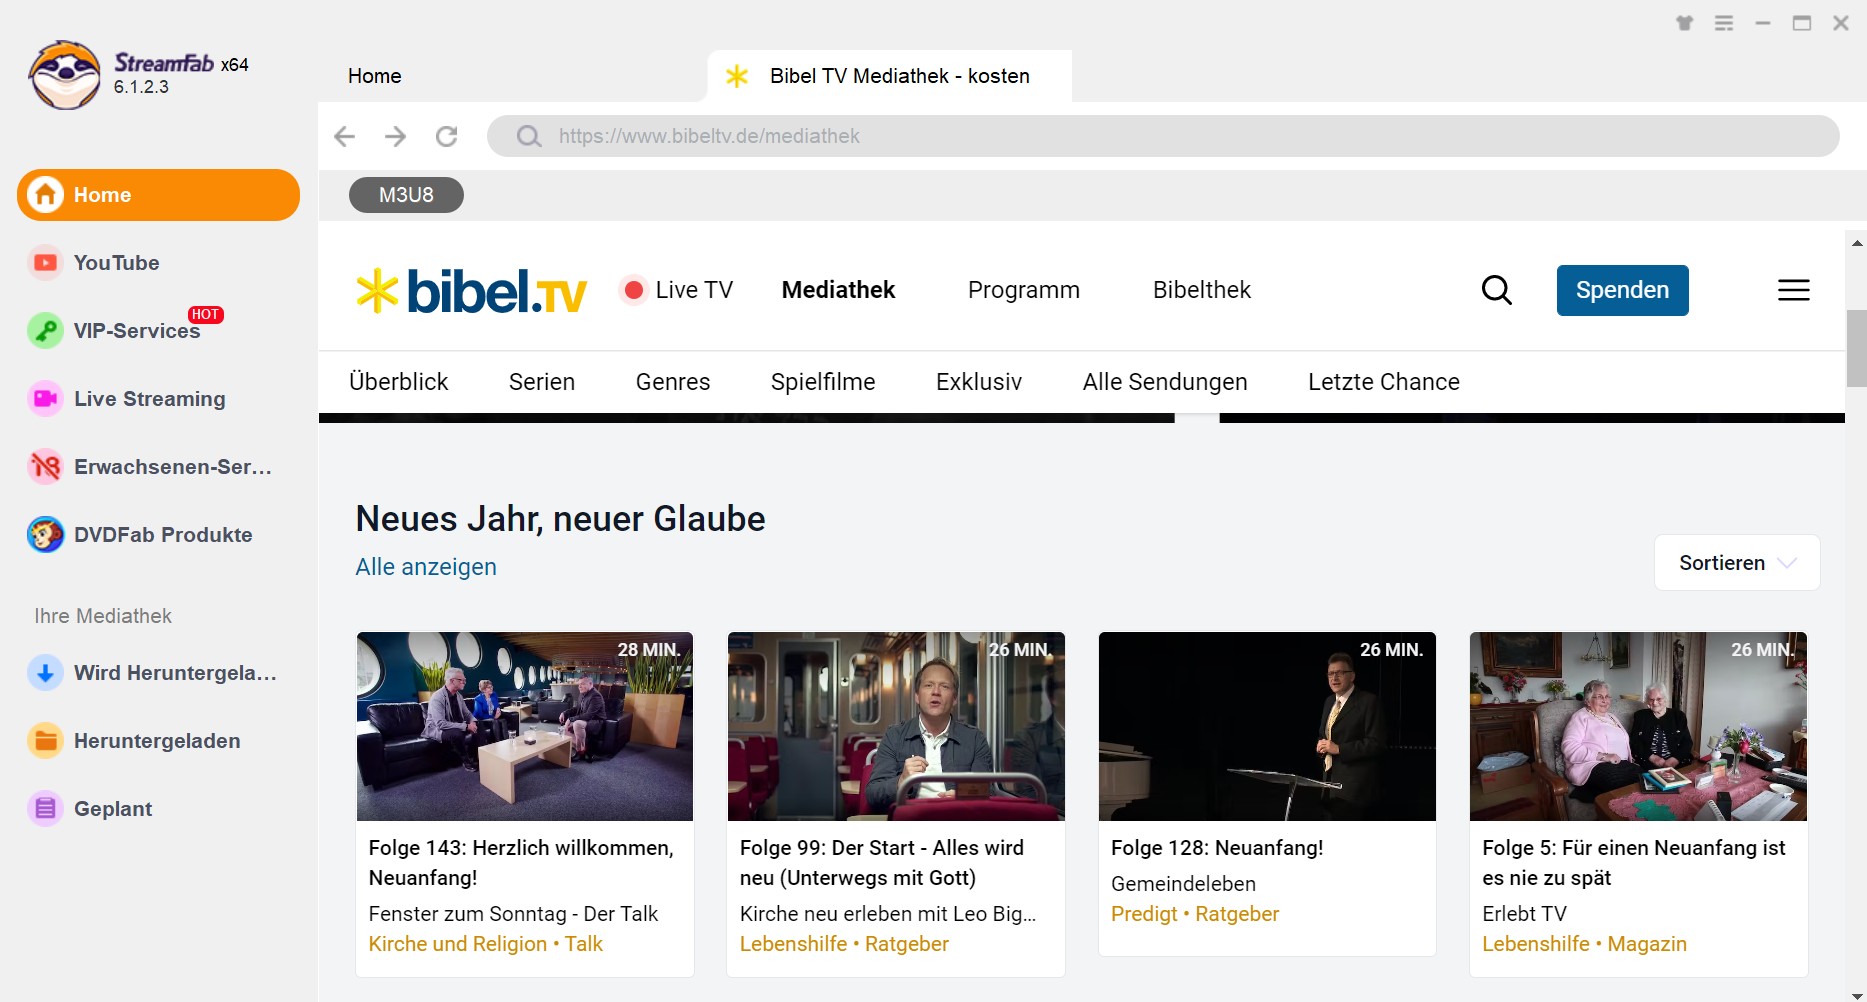Open Bibelthek in the site navigation
Viewport: 1867px width, 1002px height.
(x=1201, y=290)
